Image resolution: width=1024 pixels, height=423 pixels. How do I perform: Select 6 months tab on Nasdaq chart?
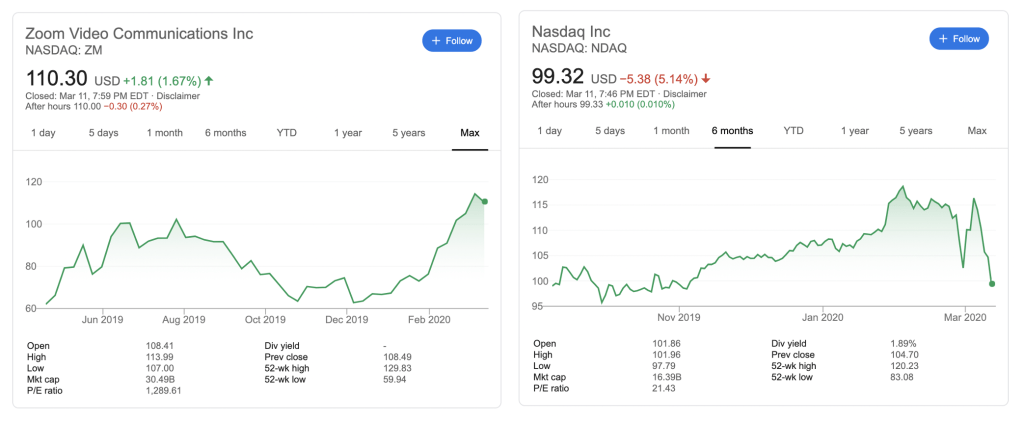[x=732, y=131]
